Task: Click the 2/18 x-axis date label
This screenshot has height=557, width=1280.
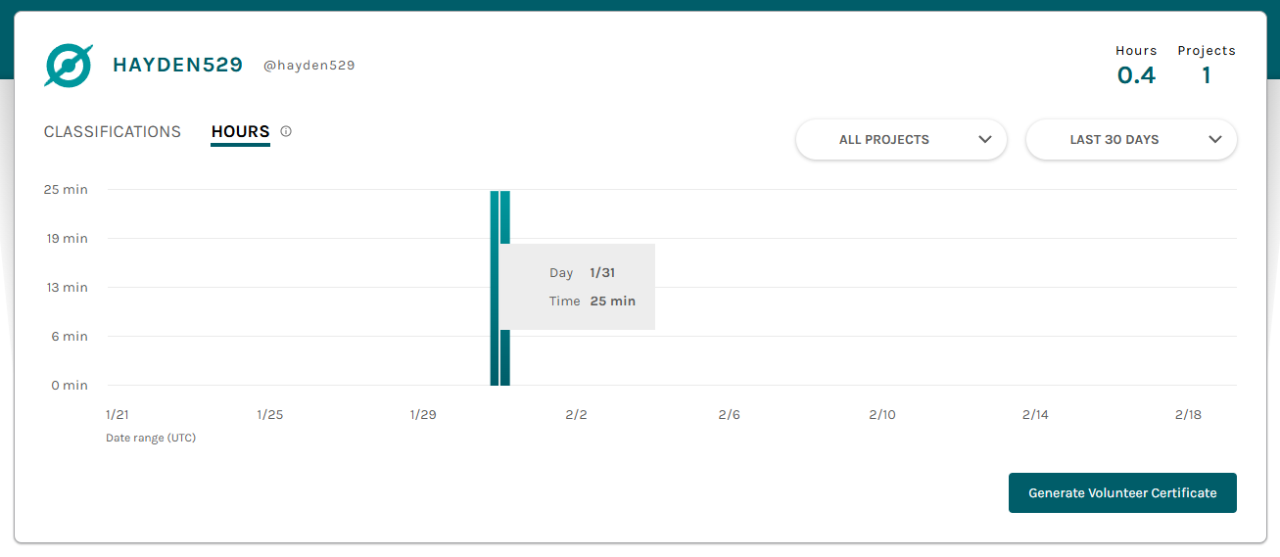Action: tap(1188, 415)
